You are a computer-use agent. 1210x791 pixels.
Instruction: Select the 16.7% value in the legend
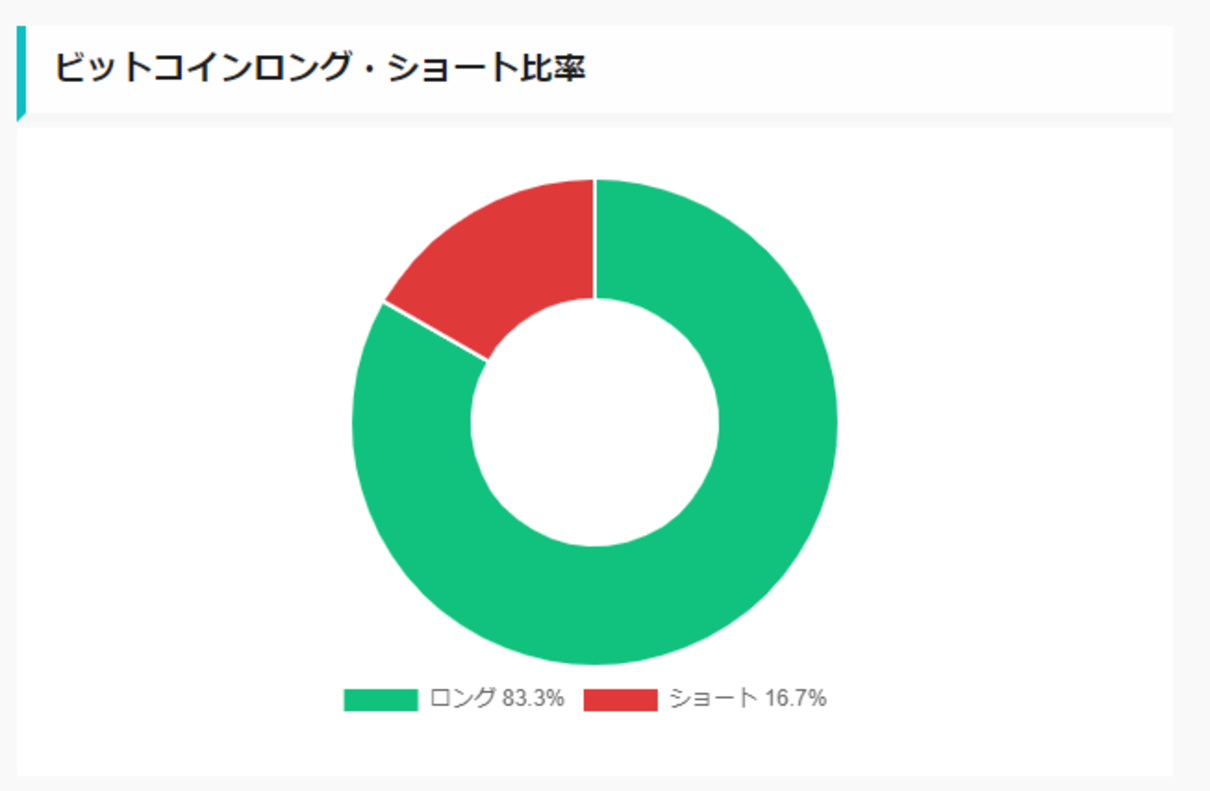[x=796, y=699]
